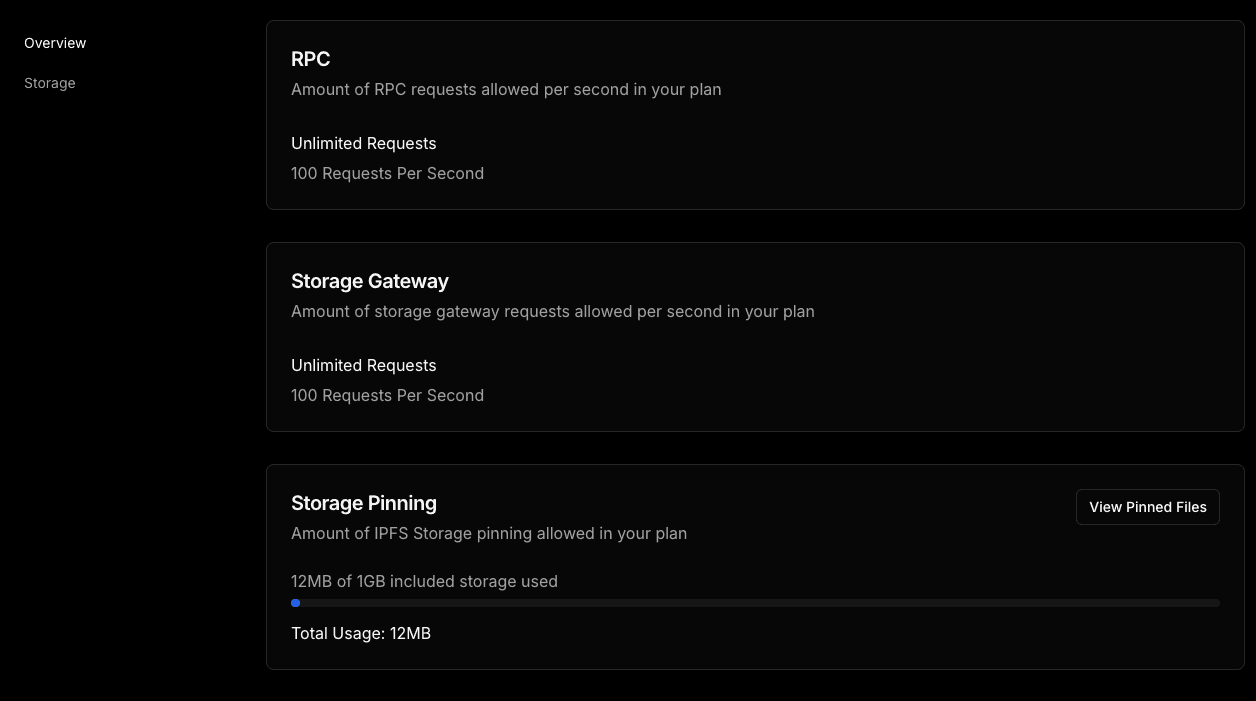Click Unlimited Requests in Storage Gateway card

pos(363,365)
